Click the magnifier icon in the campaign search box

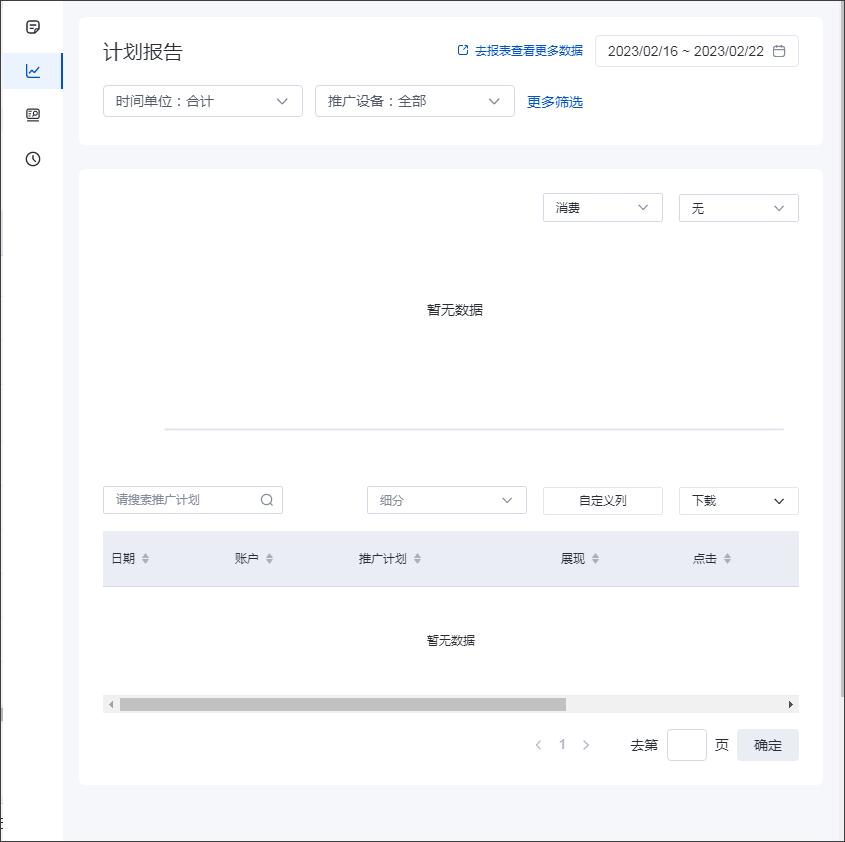point(267,500)
